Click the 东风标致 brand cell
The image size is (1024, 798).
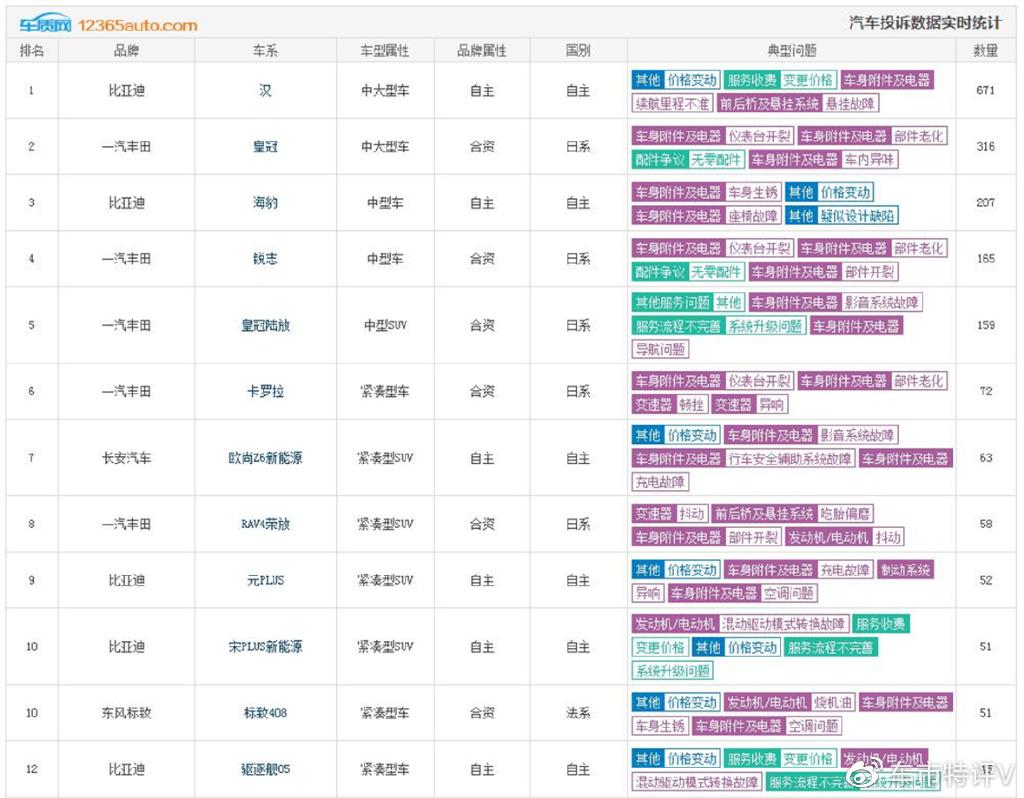click(x=126, y=713)
